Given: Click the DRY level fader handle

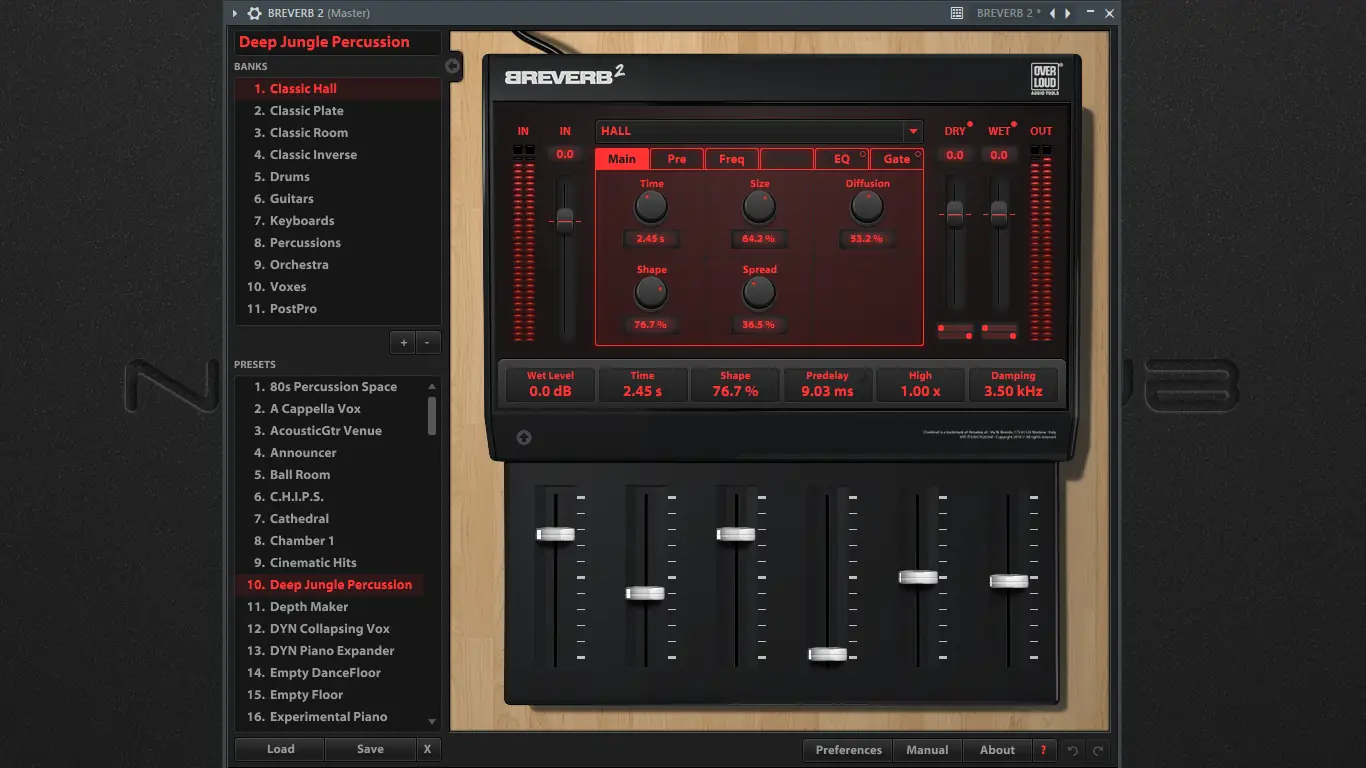Looking at the screenshot, I should (955, 213).
